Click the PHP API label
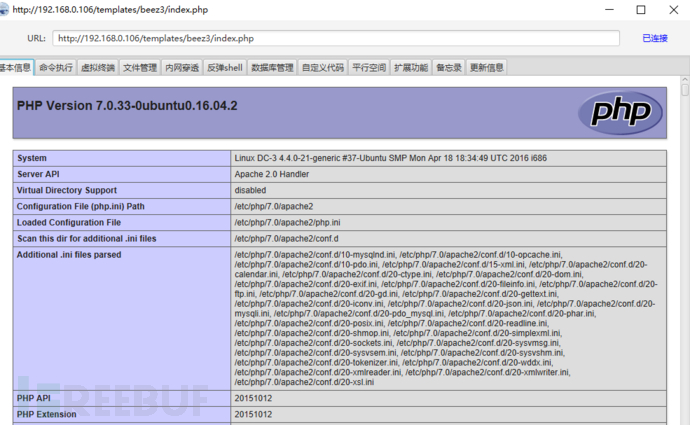The width and height of the screenshot is (690, 425). coord(33,398)
